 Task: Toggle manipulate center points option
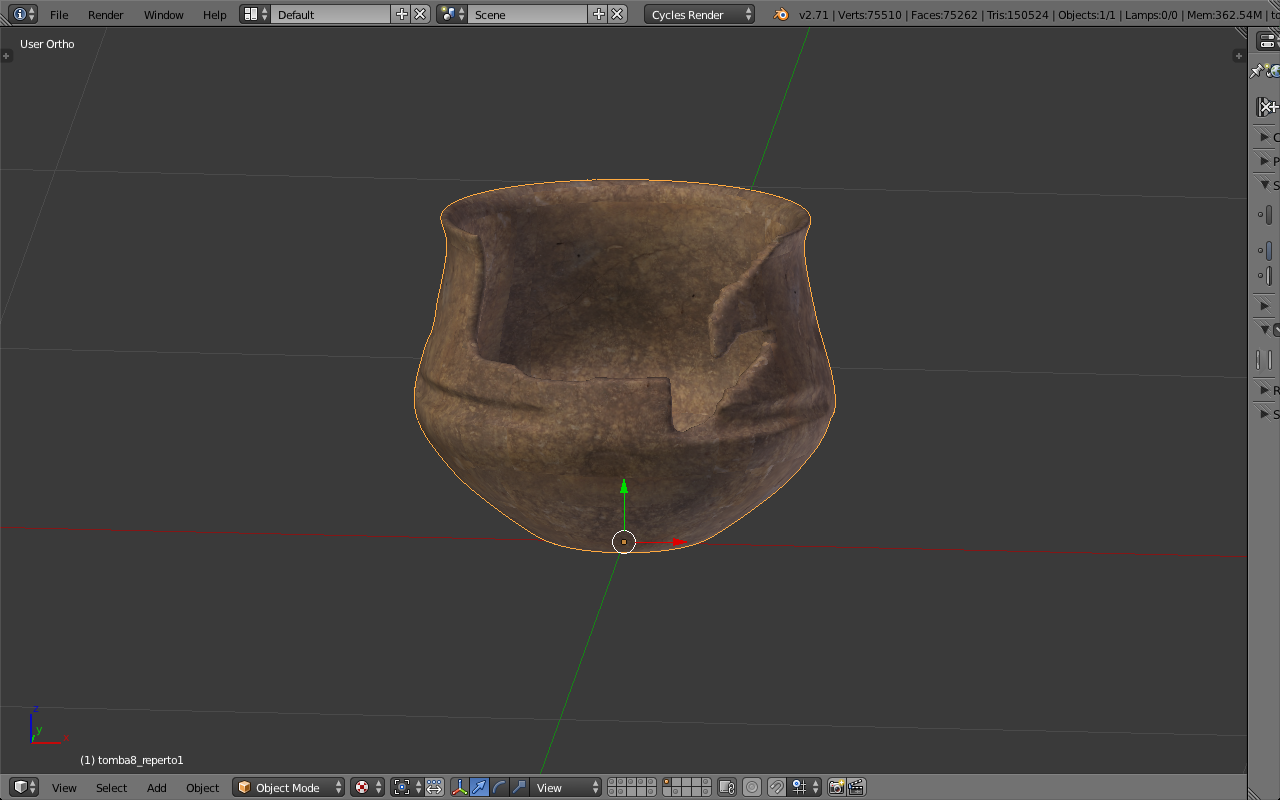435,787
